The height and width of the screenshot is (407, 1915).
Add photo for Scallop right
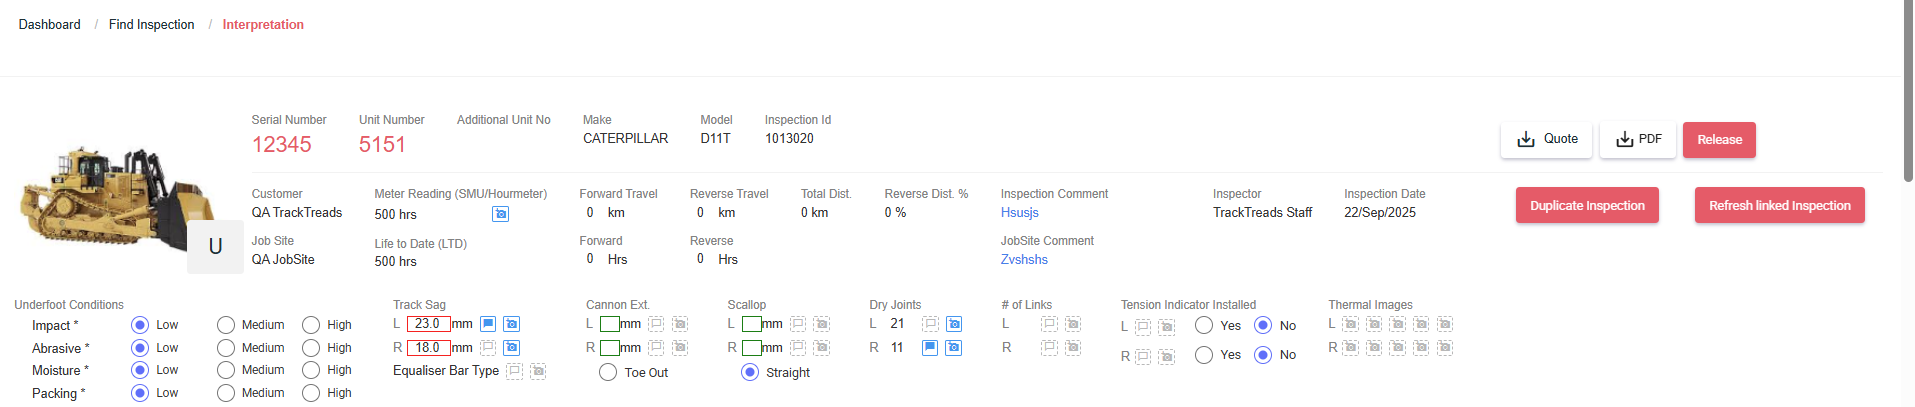[822, 348]
